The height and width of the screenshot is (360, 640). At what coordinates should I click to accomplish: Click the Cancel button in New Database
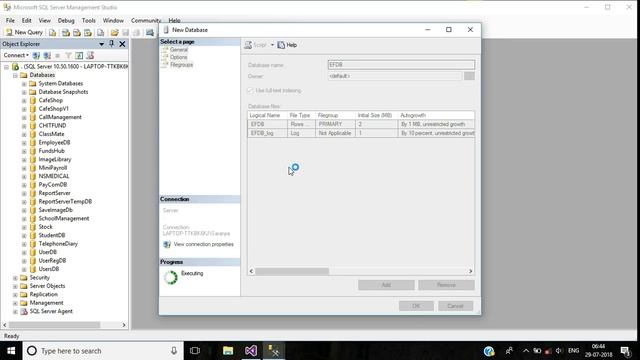[x=456, y=306]
